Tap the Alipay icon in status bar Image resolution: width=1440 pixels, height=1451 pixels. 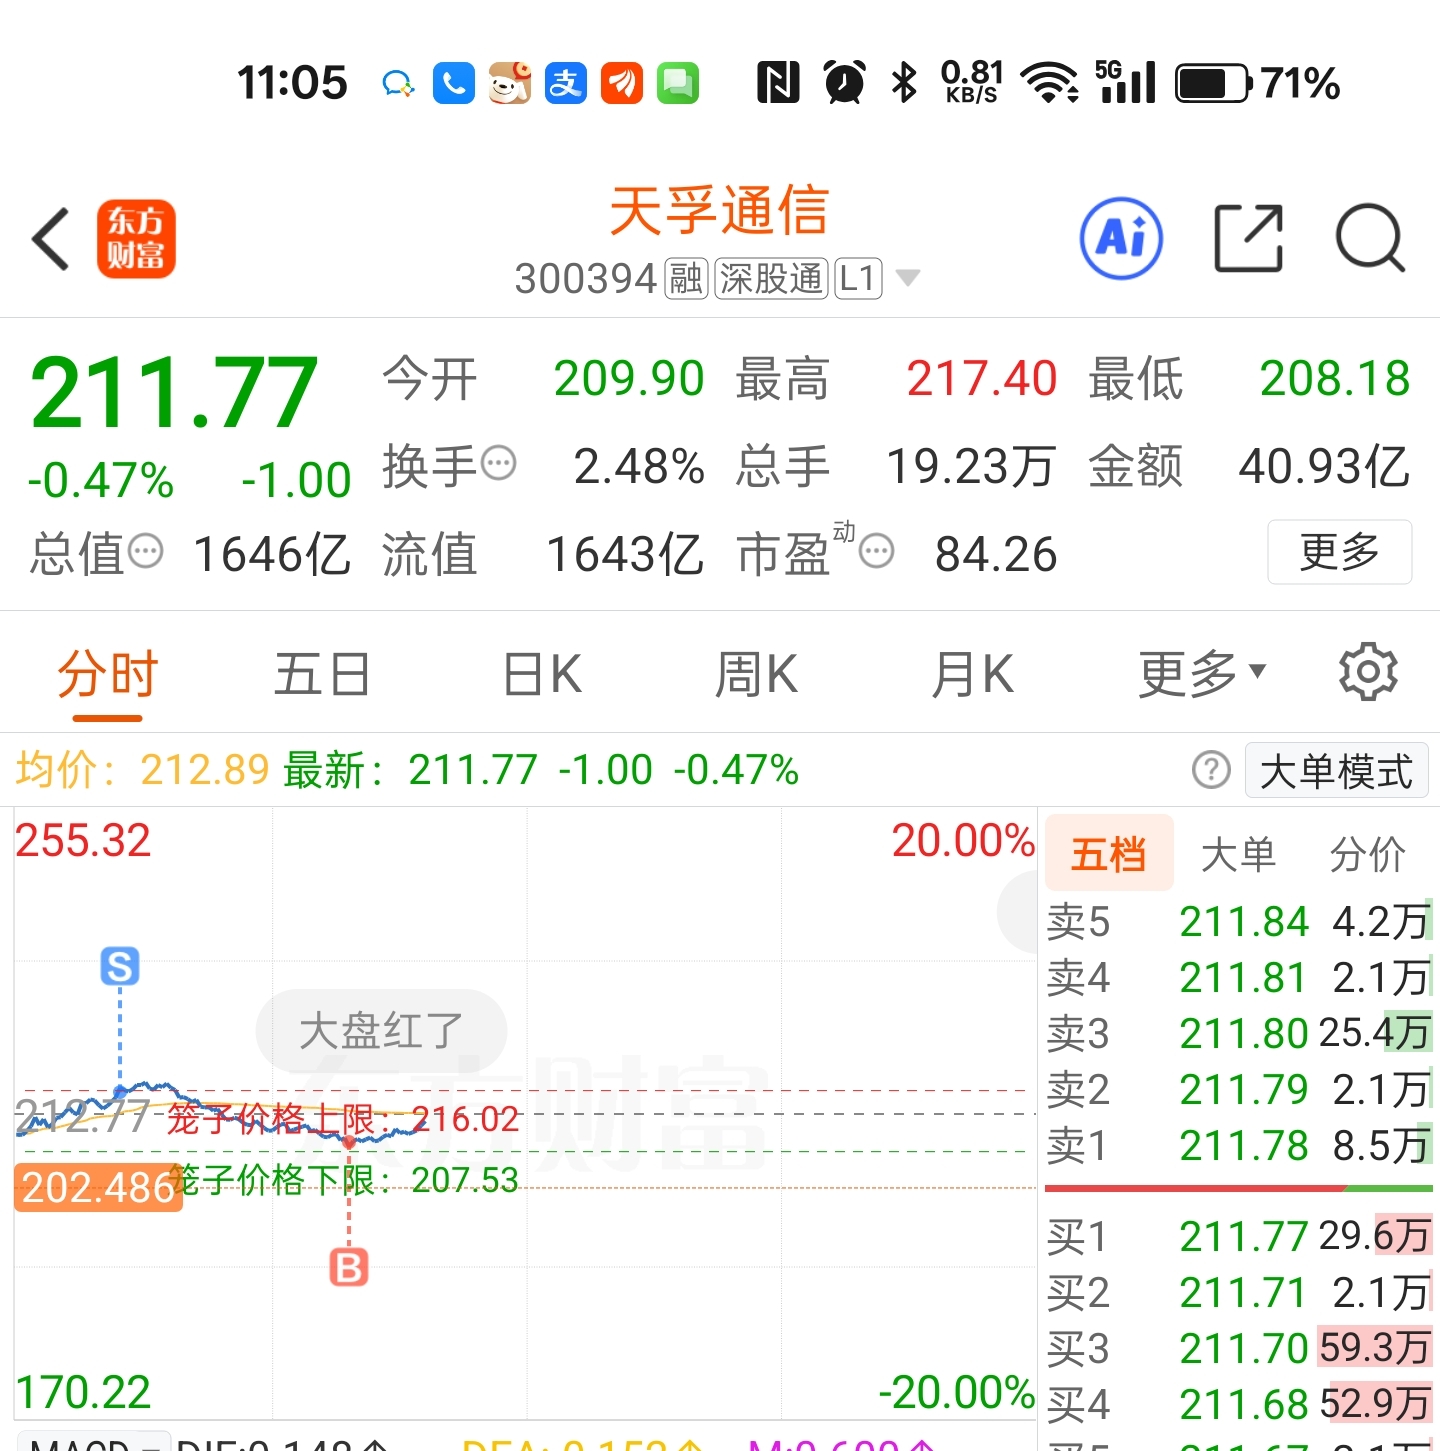(x=565, y=83)
